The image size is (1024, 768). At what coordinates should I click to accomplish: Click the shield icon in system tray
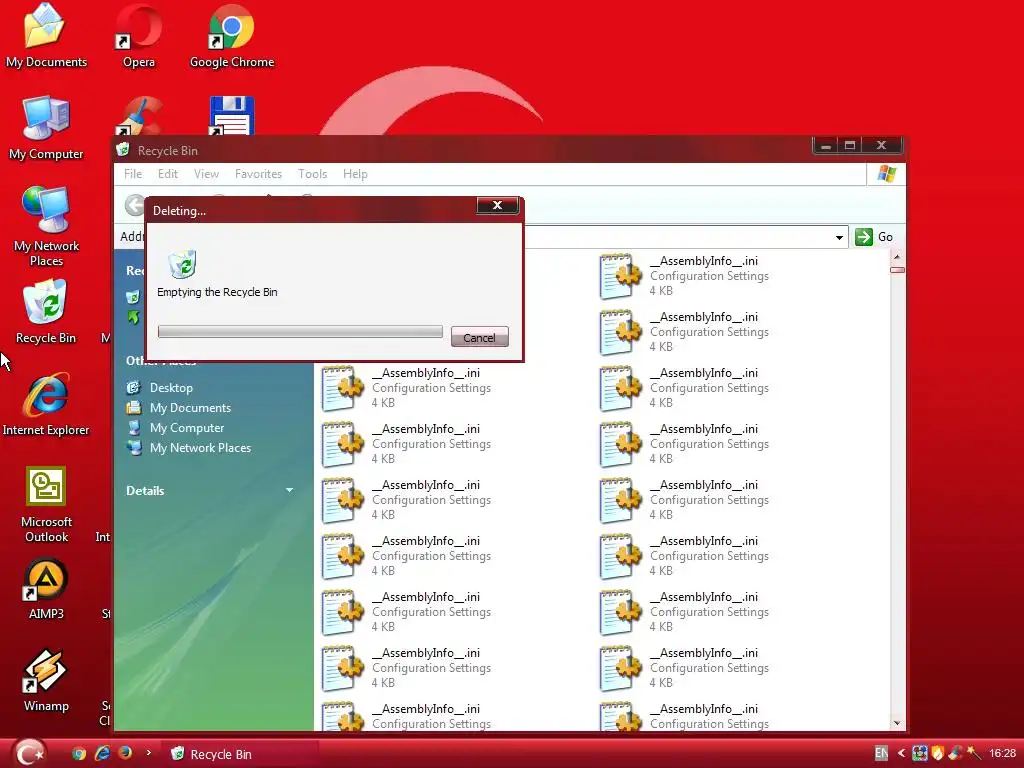[x=938, y=753]
